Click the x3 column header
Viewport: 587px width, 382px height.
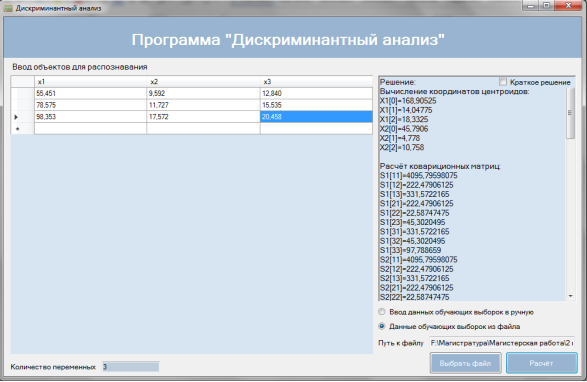(x=316, y=82)
